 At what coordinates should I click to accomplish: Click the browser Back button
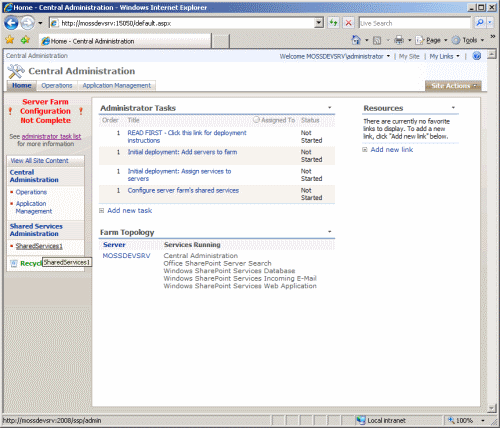click(11, 23)
